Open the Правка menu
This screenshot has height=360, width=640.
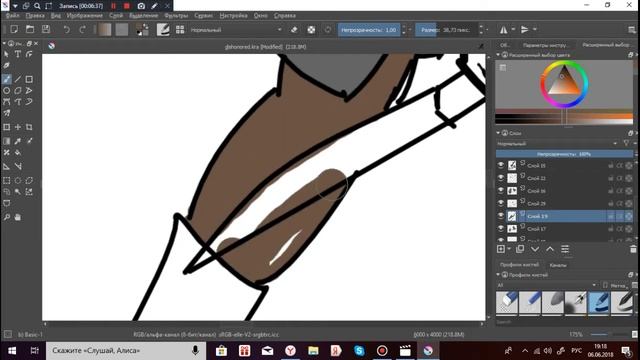[x=35, y=16]
